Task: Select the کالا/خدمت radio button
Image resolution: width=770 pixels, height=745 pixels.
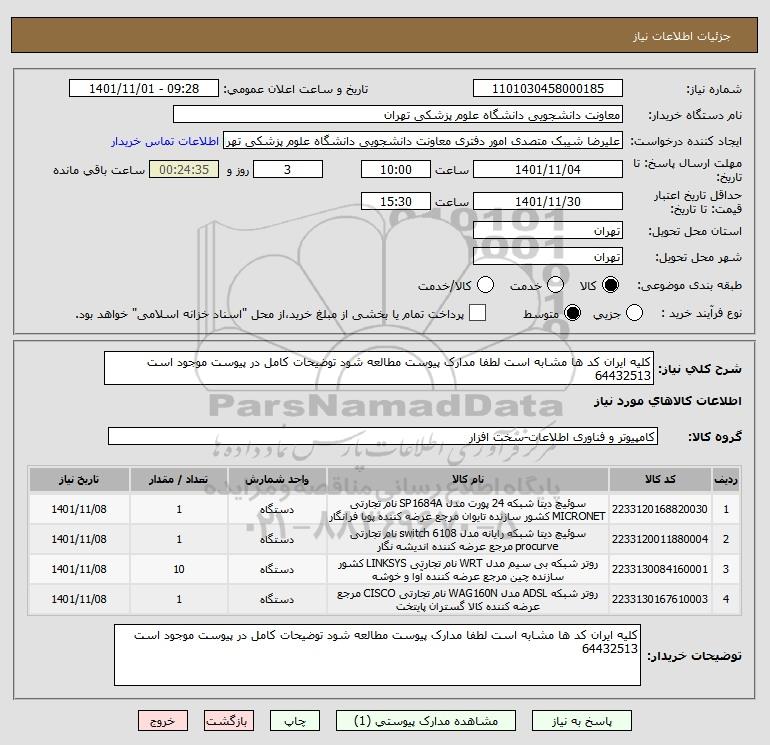Action: (x=485, y=285)
